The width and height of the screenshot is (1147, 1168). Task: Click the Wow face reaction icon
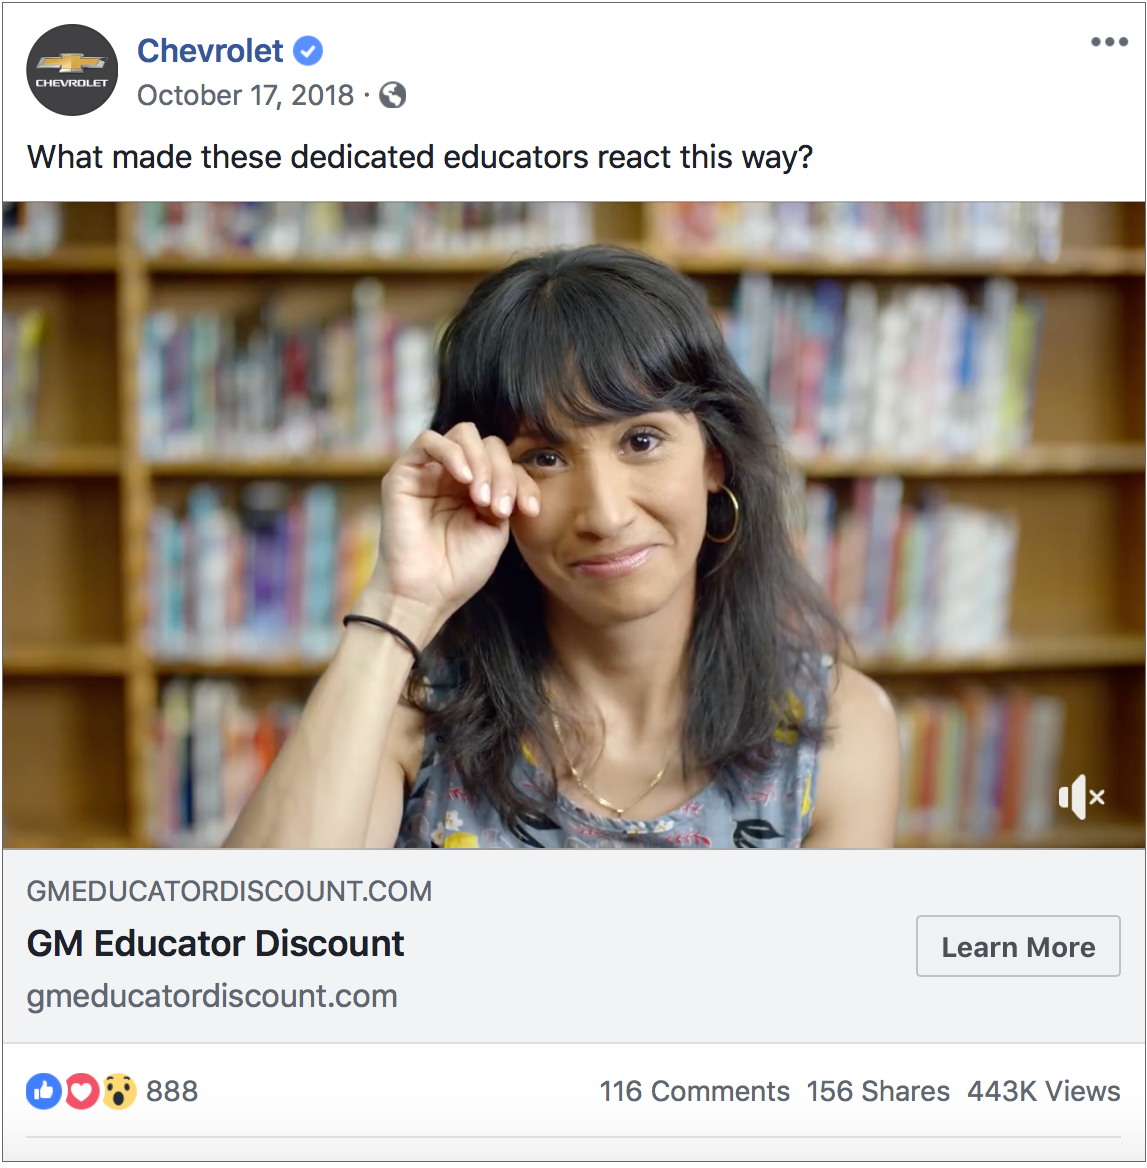[119, 1091]
